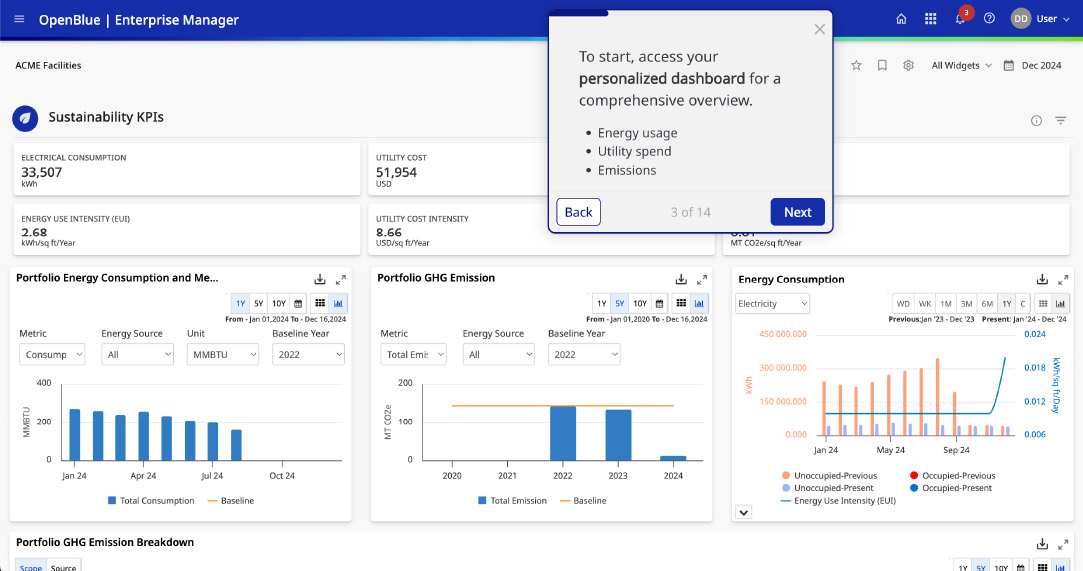
Task: Select the Source tab in GHG Breakdown
Action: 63,567
